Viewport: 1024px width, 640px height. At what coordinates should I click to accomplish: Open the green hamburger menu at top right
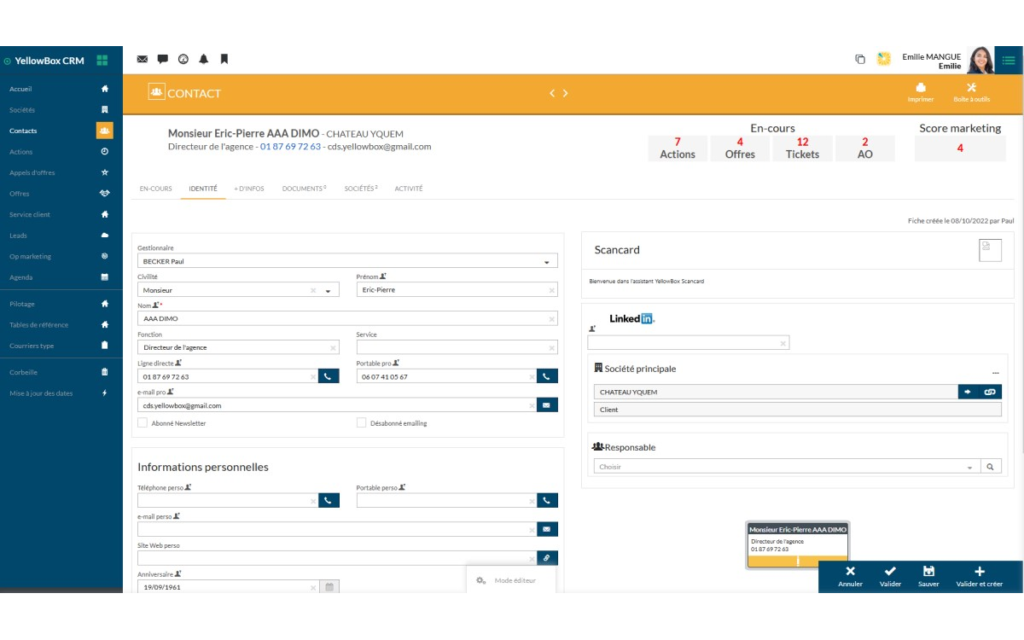pyautogui.click(x=1009, y=60)
